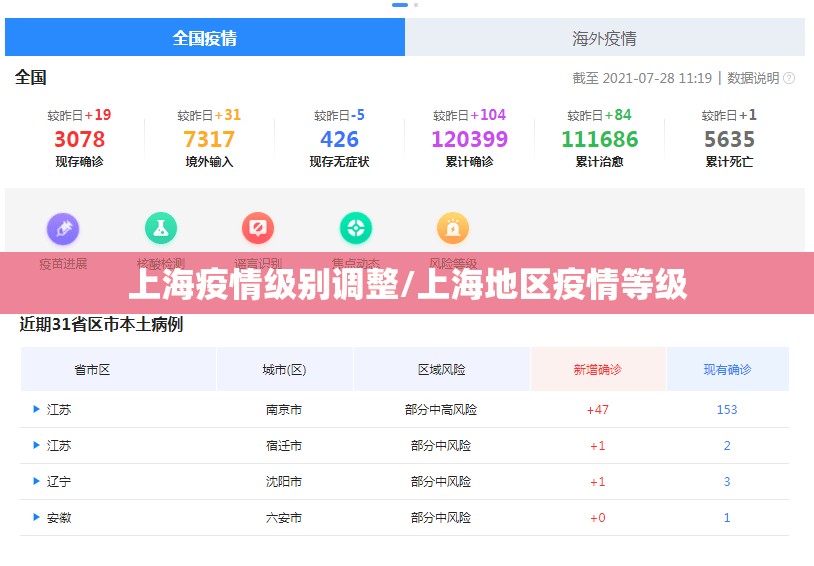This screenshot has height=566, width=814.
Task: Open the 风险等级 orange alarm icon
Action: click(x=452, y=229)
